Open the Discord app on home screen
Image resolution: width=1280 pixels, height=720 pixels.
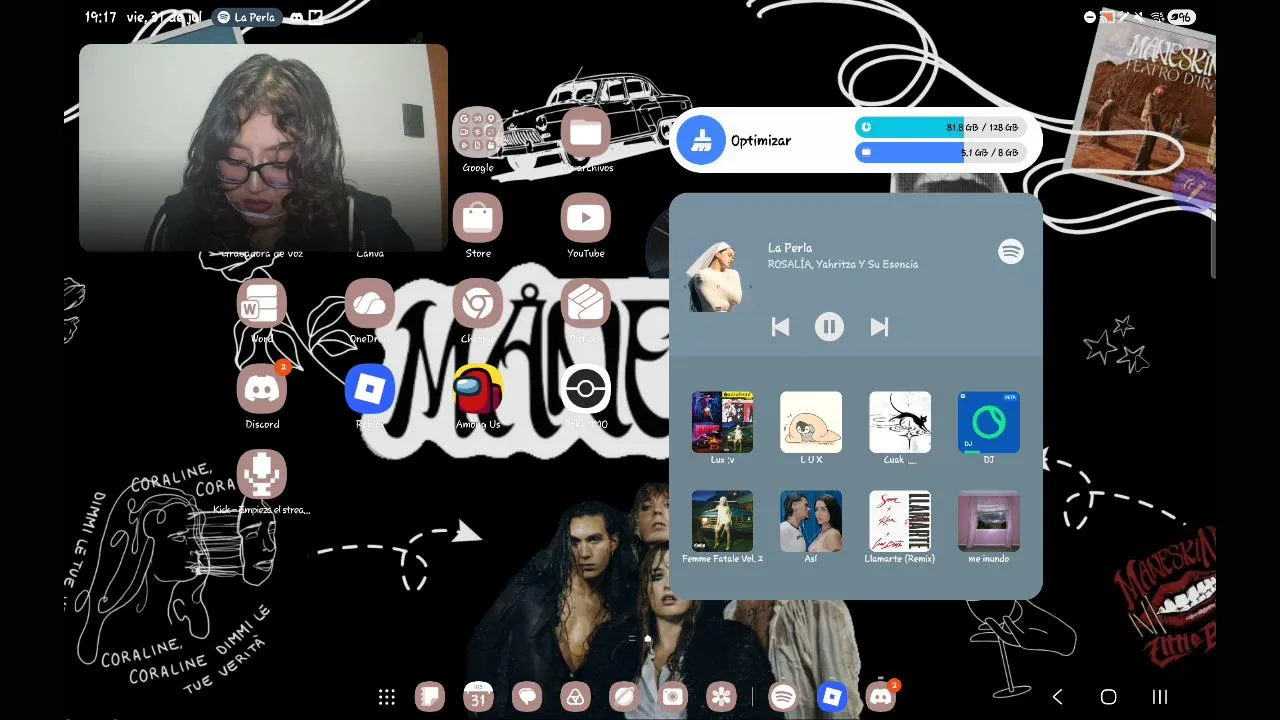point(262,389)
